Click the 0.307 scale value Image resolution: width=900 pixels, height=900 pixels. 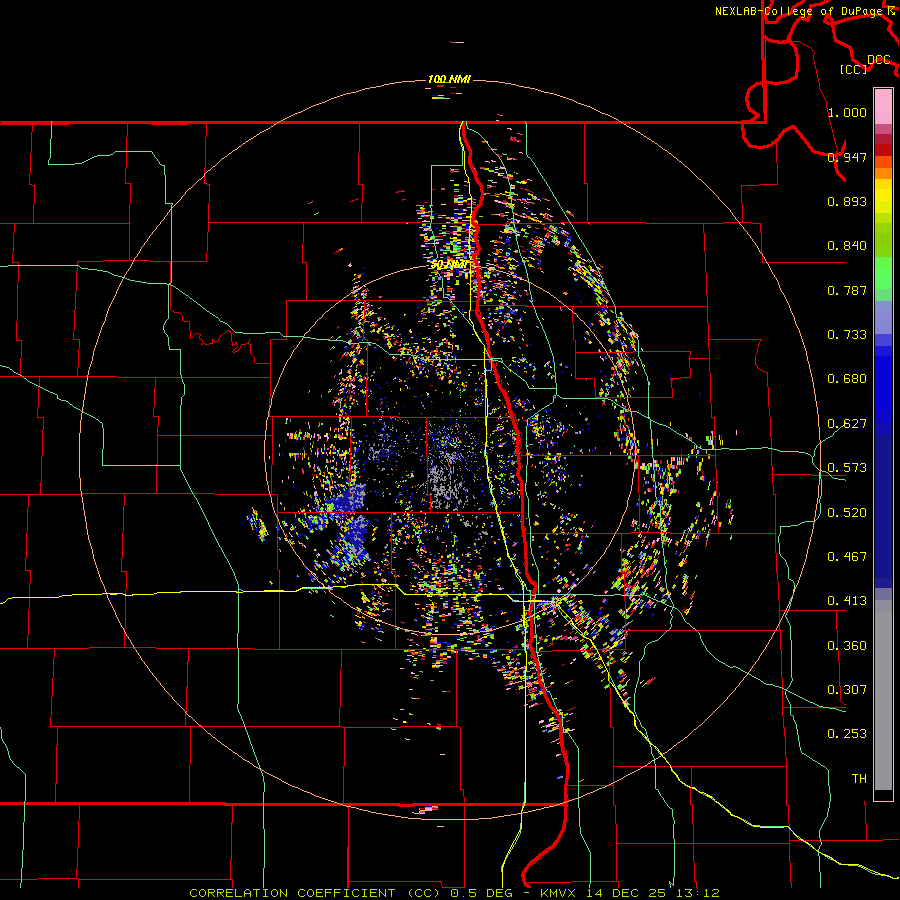pos(847,690)
